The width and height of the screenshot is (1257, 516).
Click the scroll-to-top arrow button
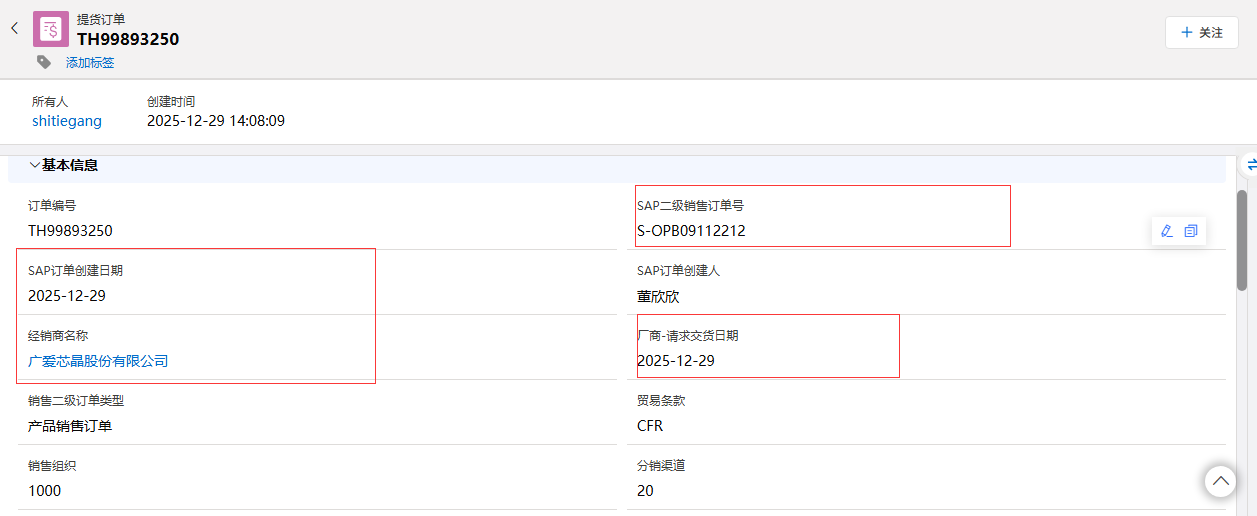[1220, 481]
